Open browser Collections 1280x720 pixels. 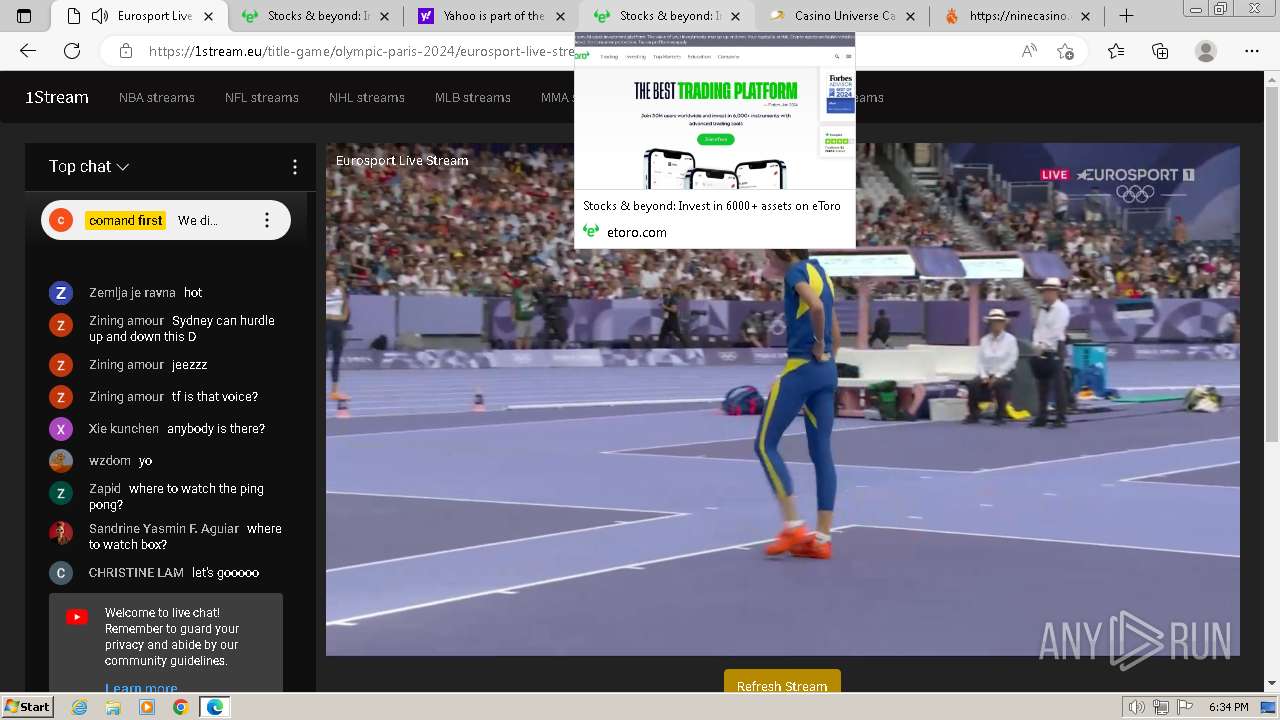click(x=1160, y=51)
